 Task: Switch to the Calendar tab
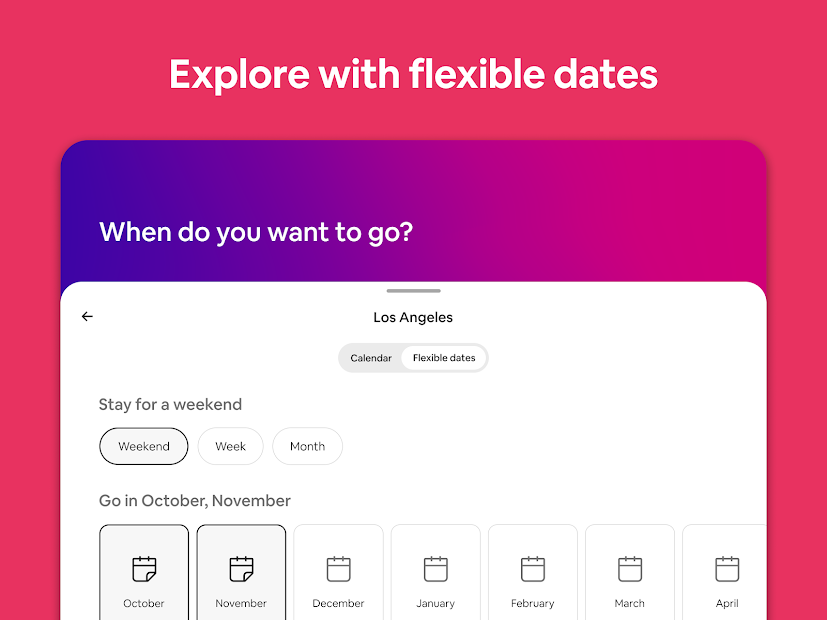pos(370,357)
